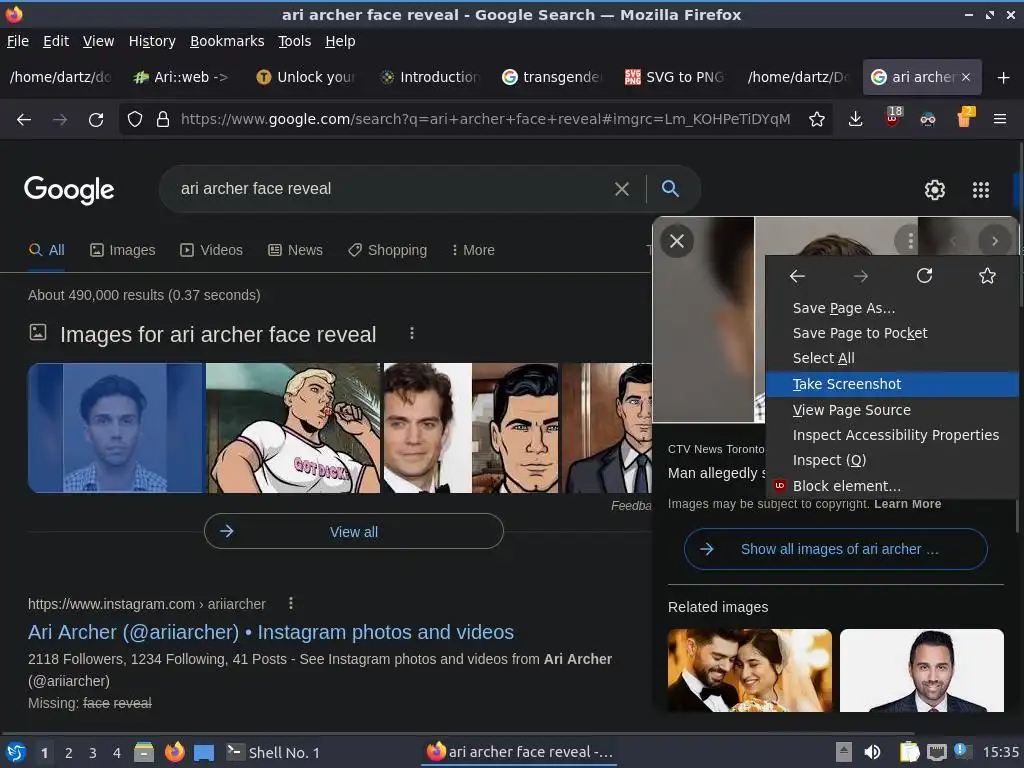Viewport: 1024px width, 768px height.
Task: Open the File menu
Action: click(x=18, y=41)
